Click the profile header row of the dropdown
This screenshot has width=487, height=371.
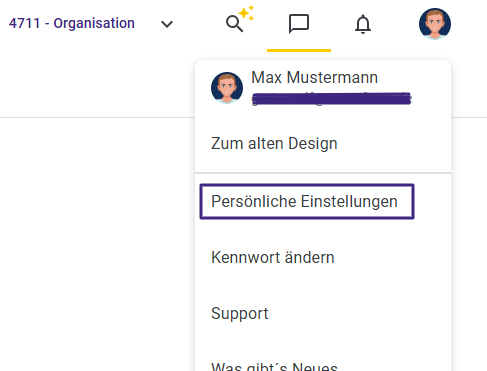[x=323, y=88]
